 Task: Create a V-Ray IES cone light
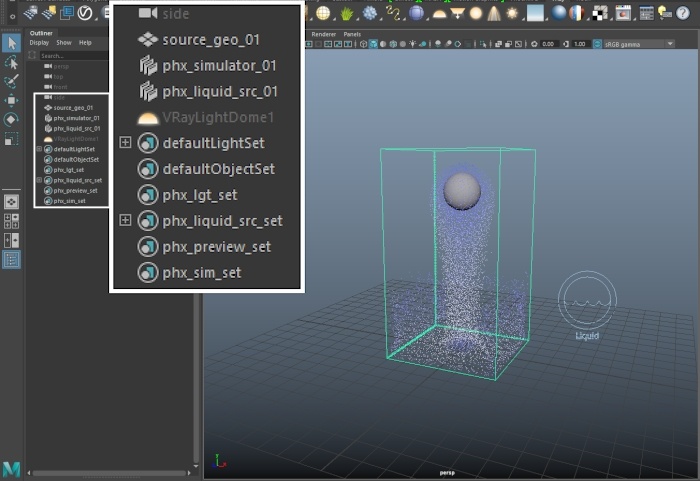(x=494, y=13)
